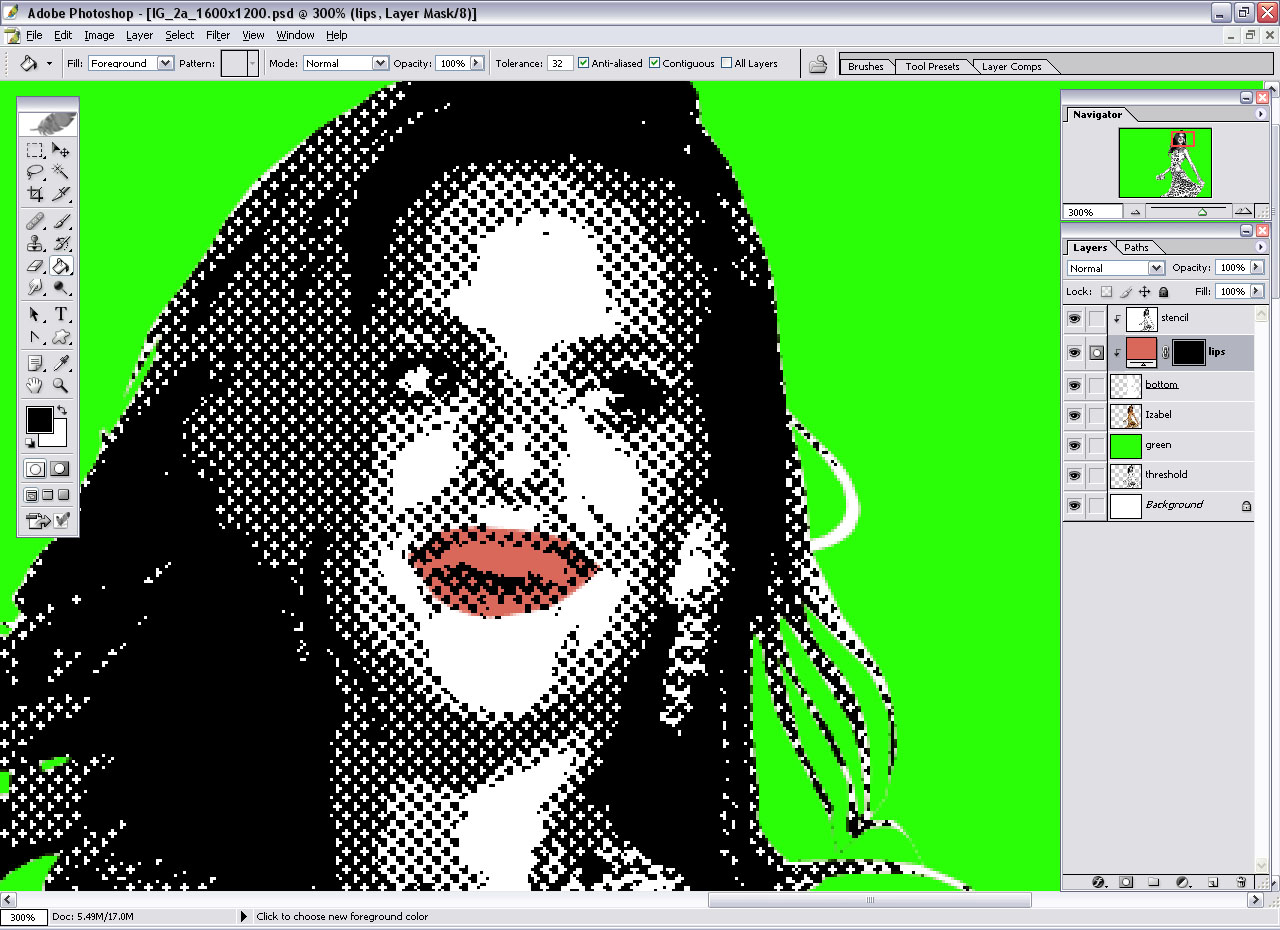
Task: Open the Fill source dropdown
Action: [x=131, y=63]
